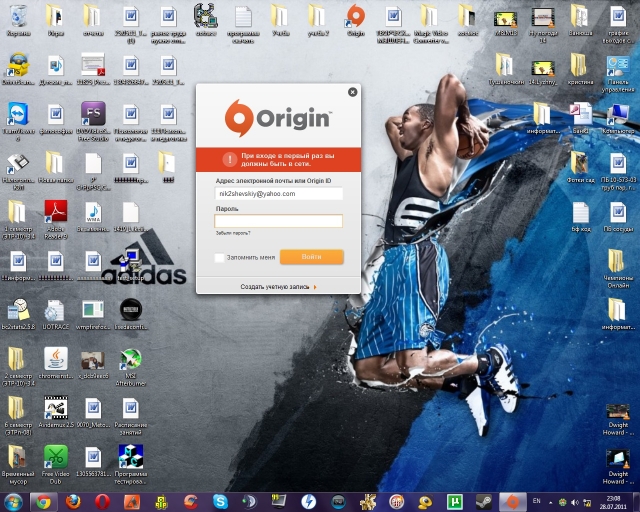
Task: Select the Корзина recycle bin icon
Action: point(18,20)
